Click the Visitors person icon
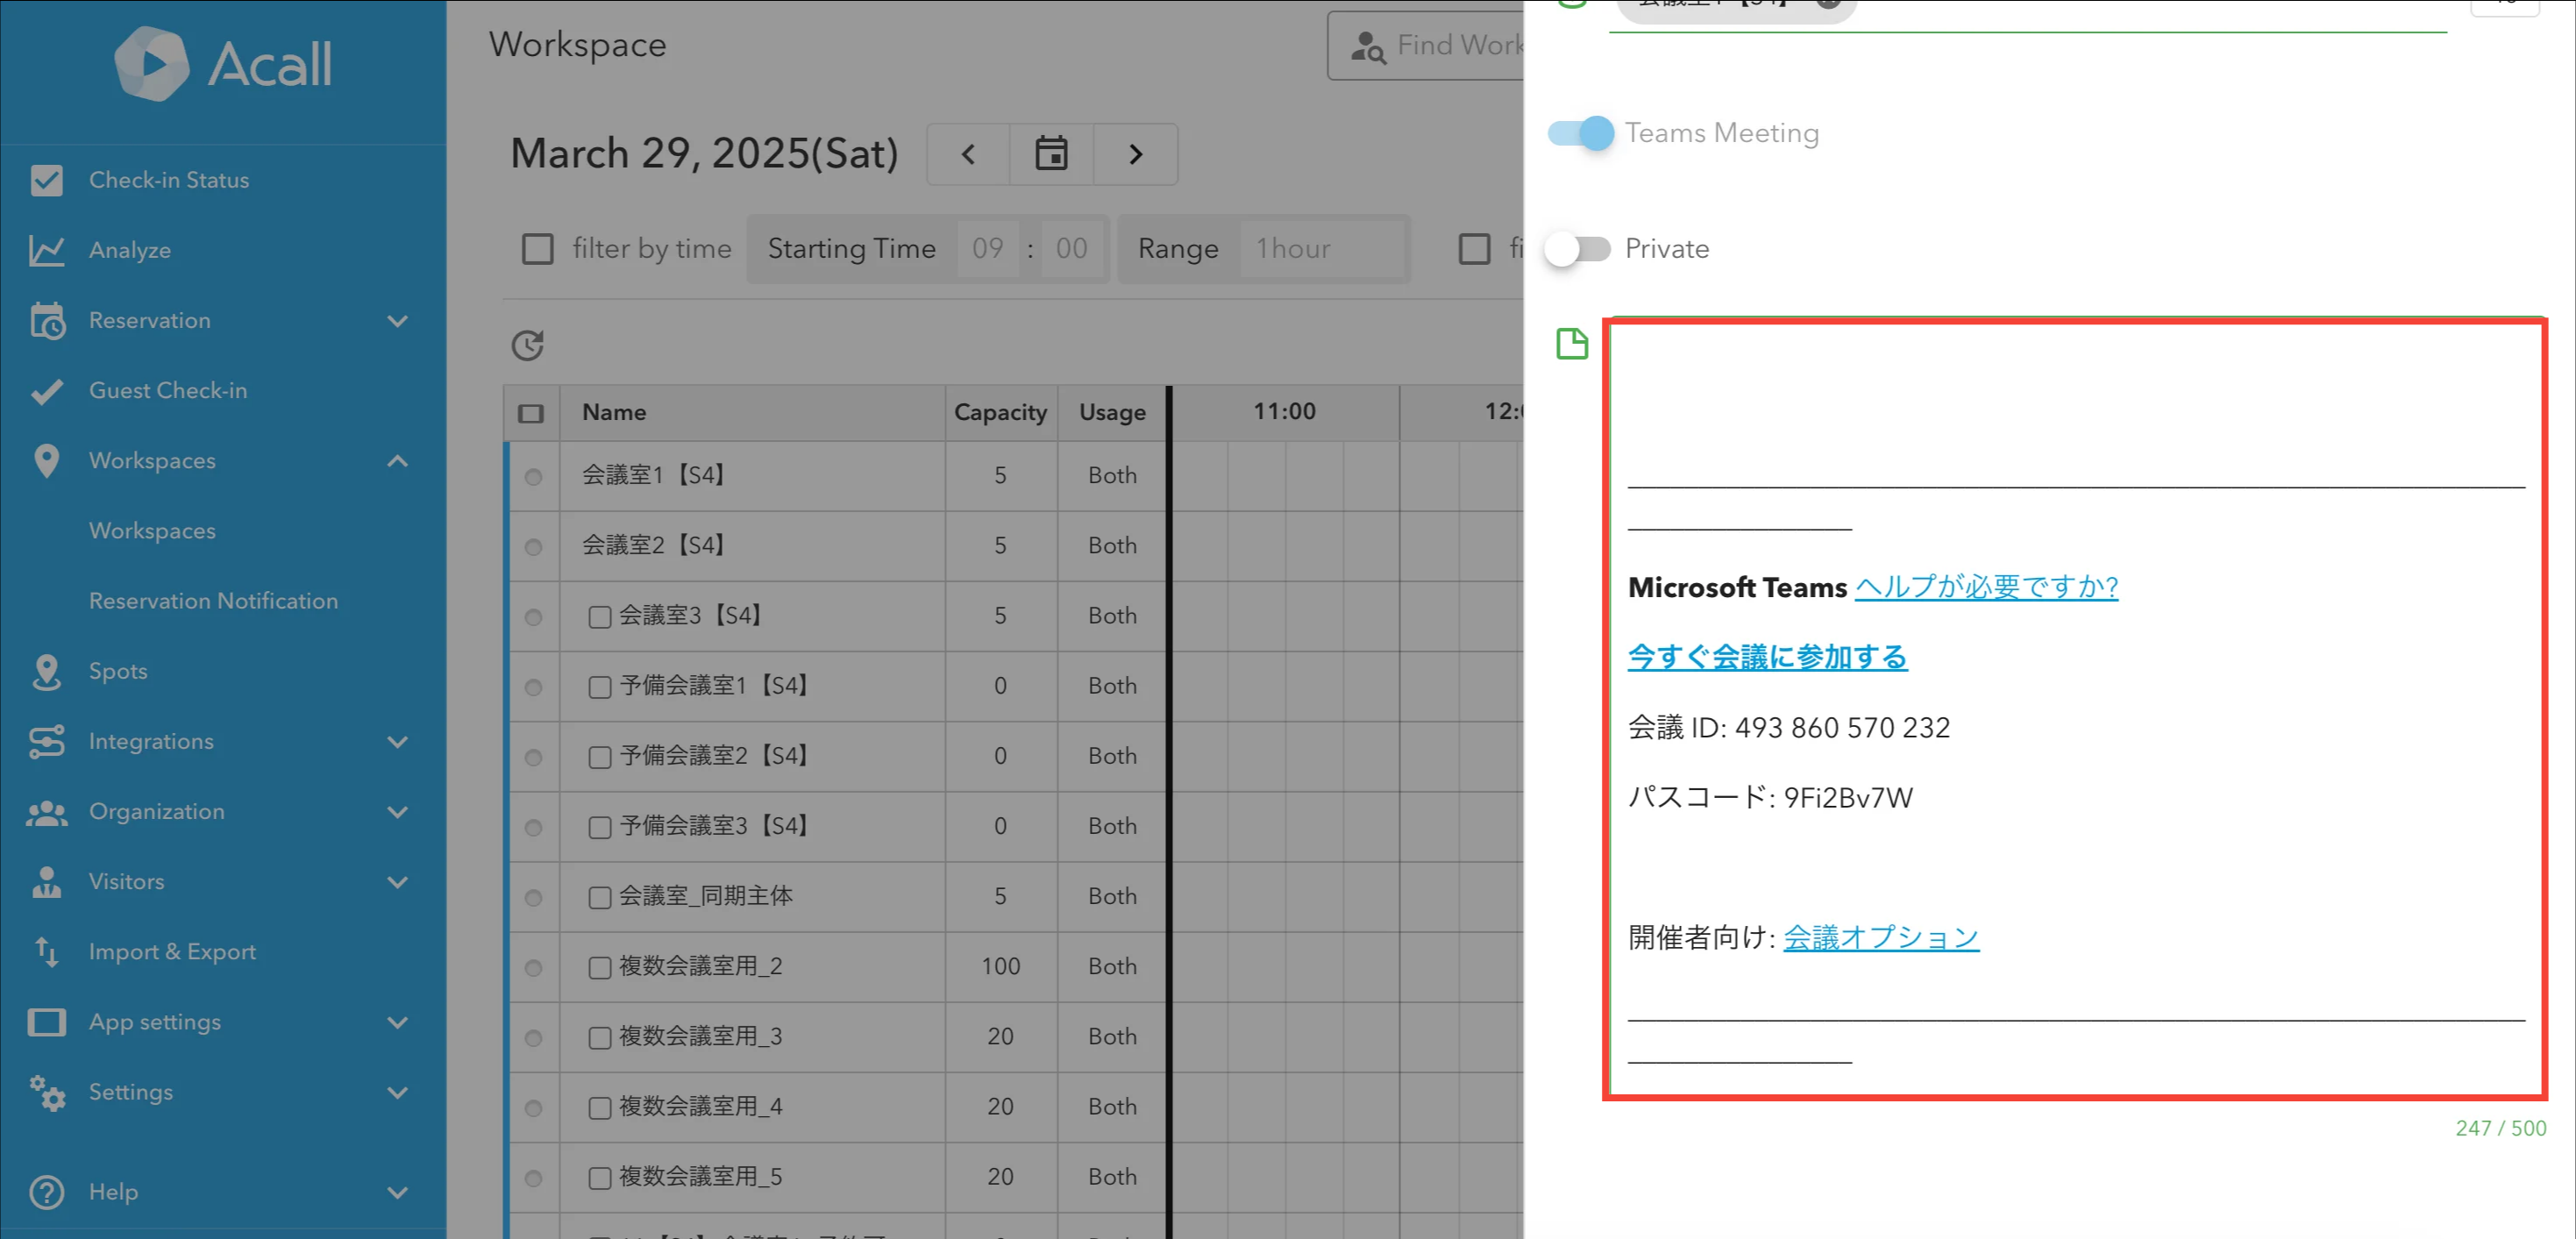 pos(46,882)
